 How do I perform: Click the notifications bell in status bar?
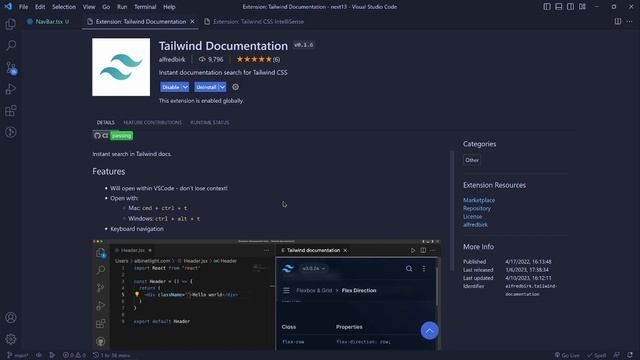pos(630,356)
